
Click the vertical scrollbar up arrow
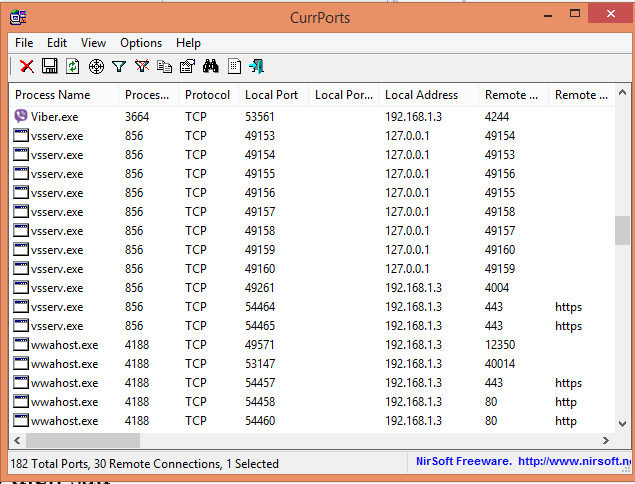click(622, 92)
